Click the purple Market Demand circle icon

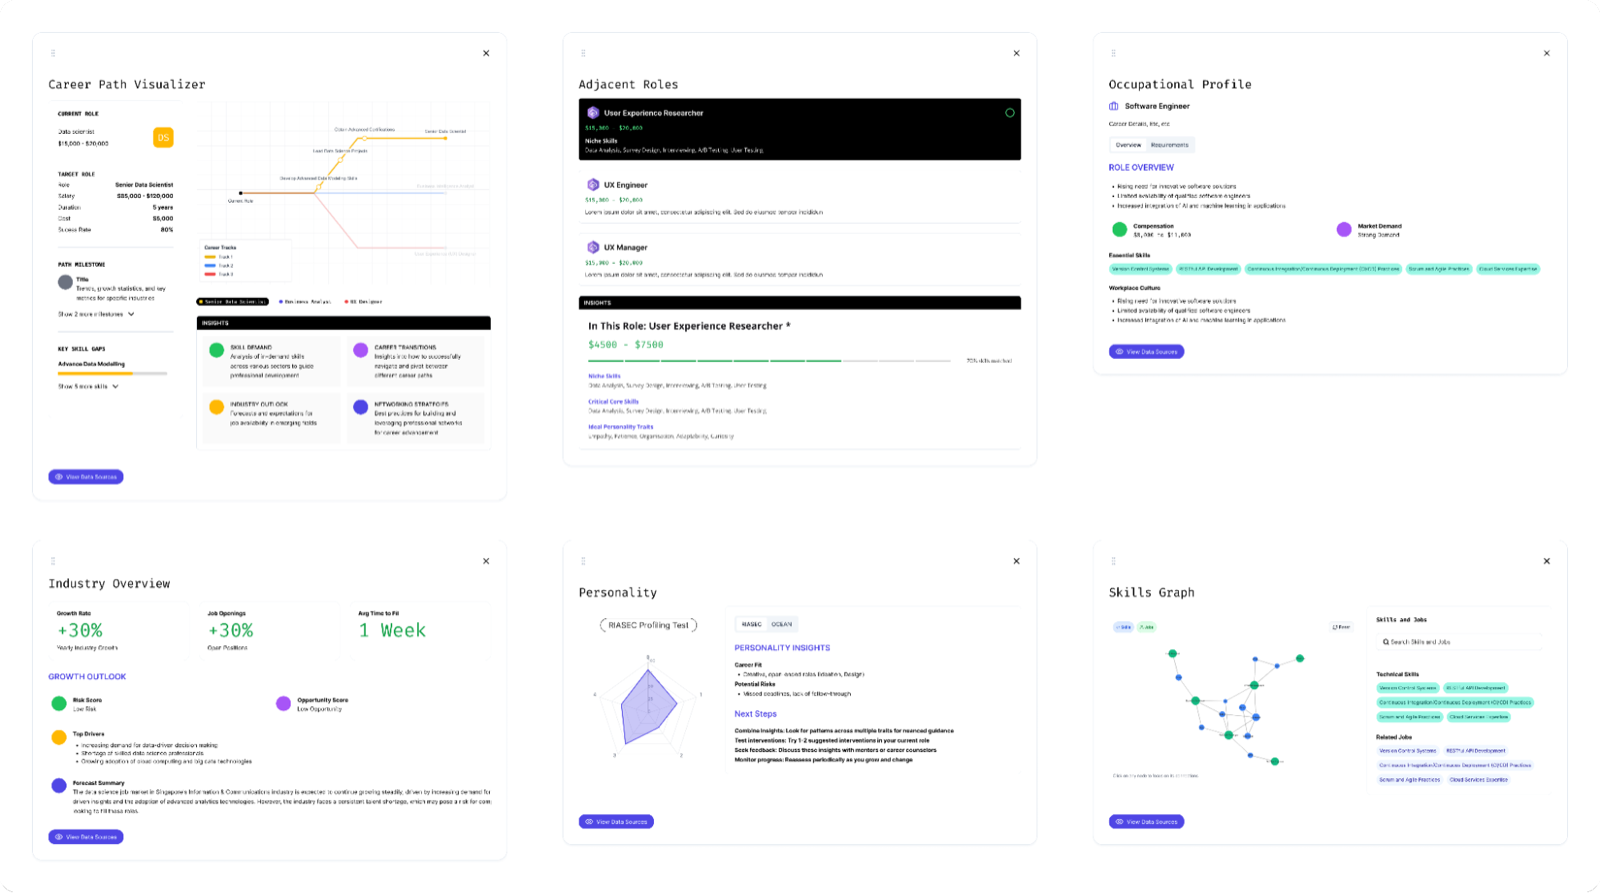[1344, 229]
